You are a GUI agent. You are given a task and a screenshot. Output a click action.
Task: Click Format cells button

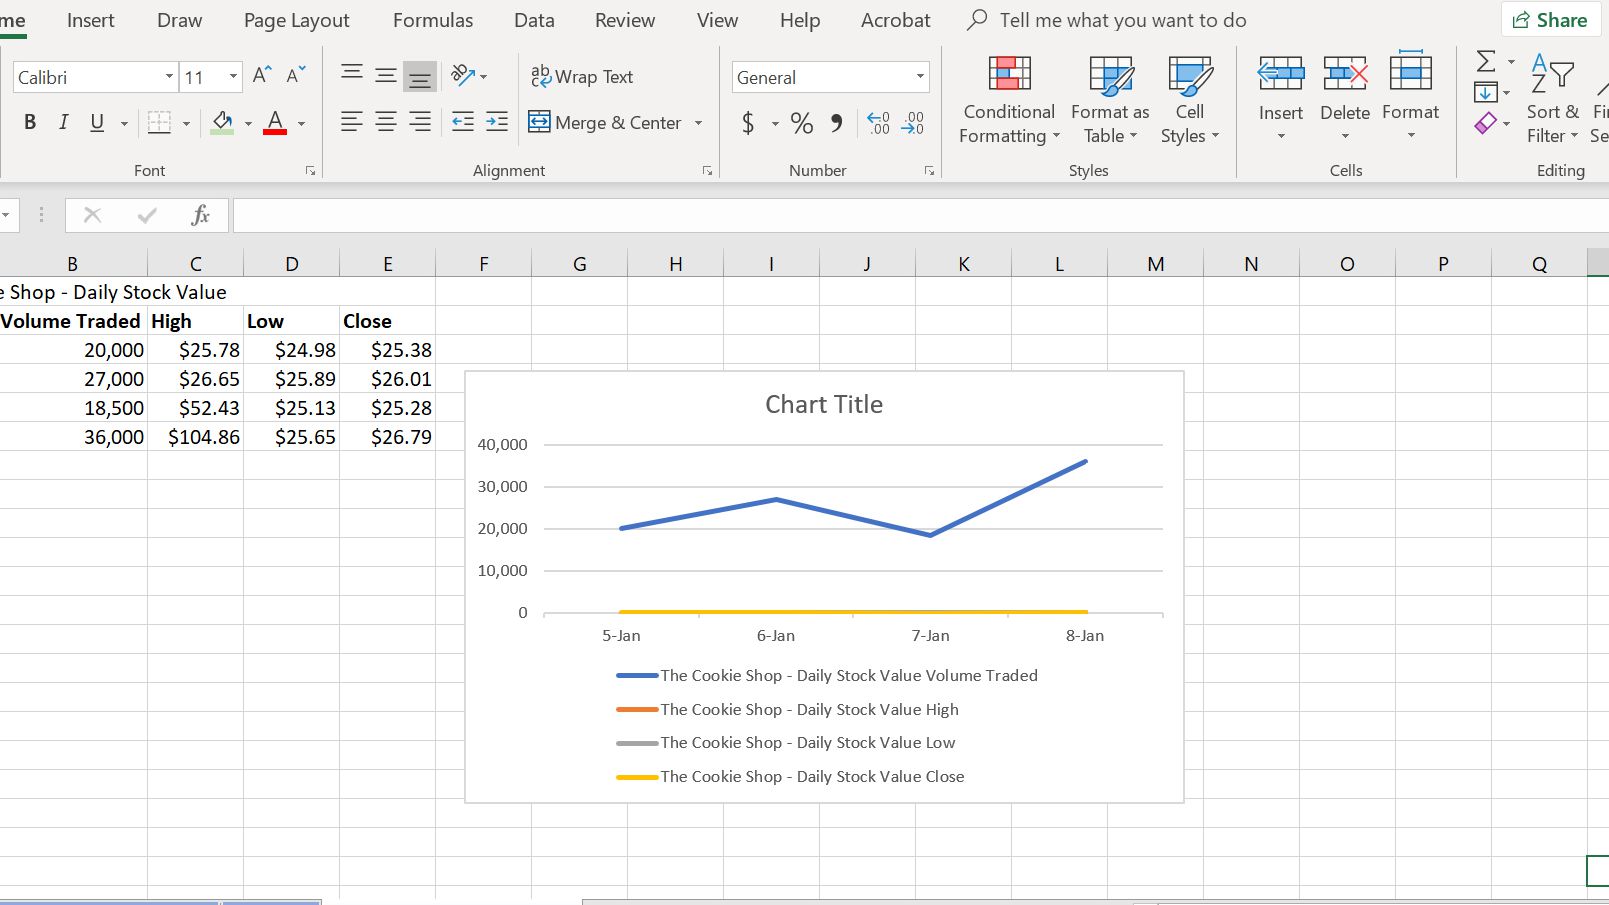point(1411,96)
